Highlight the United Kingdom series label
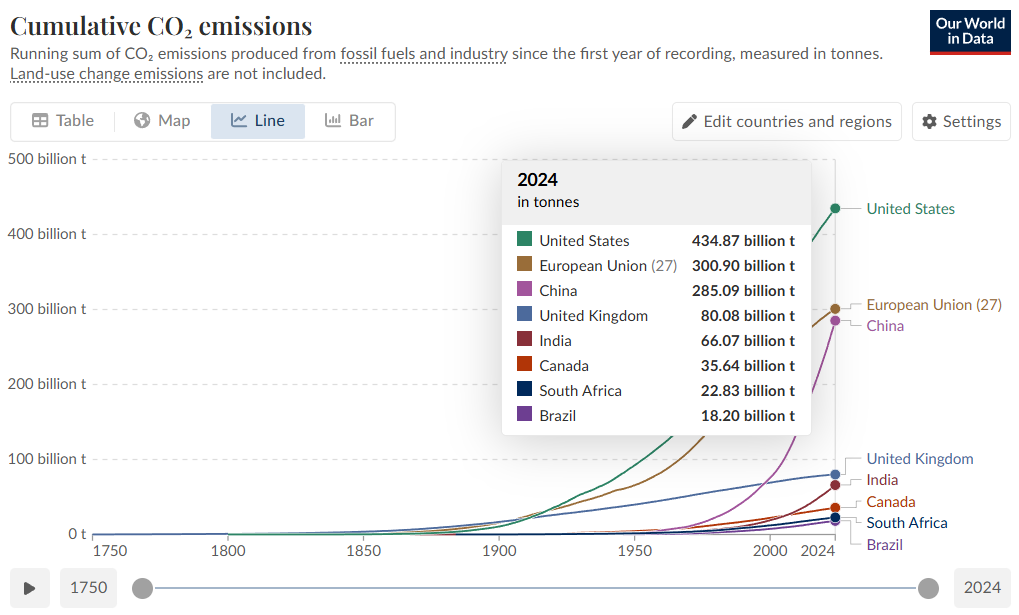This screenshot has width=1019, height=615. (x=919, y=459)
